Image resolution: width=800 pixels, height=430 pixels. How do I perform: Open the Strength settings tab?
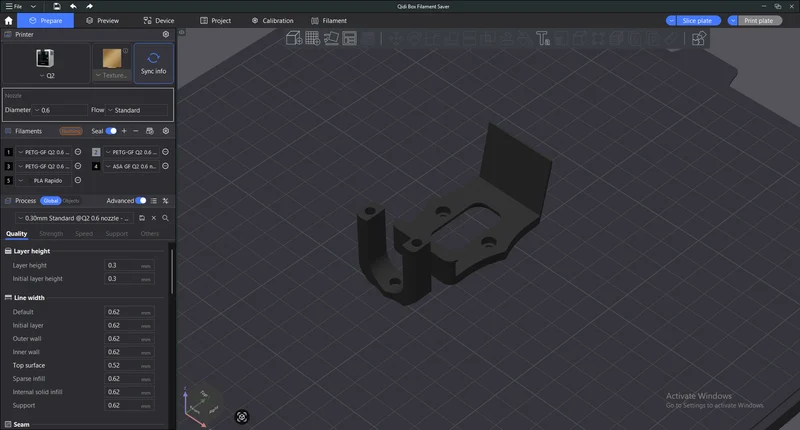(51, 234)
